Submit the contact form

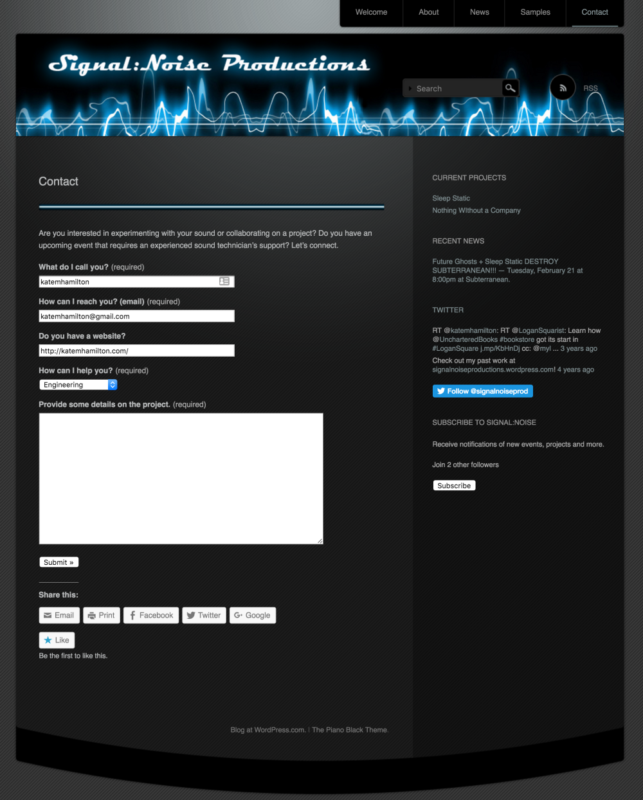[x=58, y=562]
